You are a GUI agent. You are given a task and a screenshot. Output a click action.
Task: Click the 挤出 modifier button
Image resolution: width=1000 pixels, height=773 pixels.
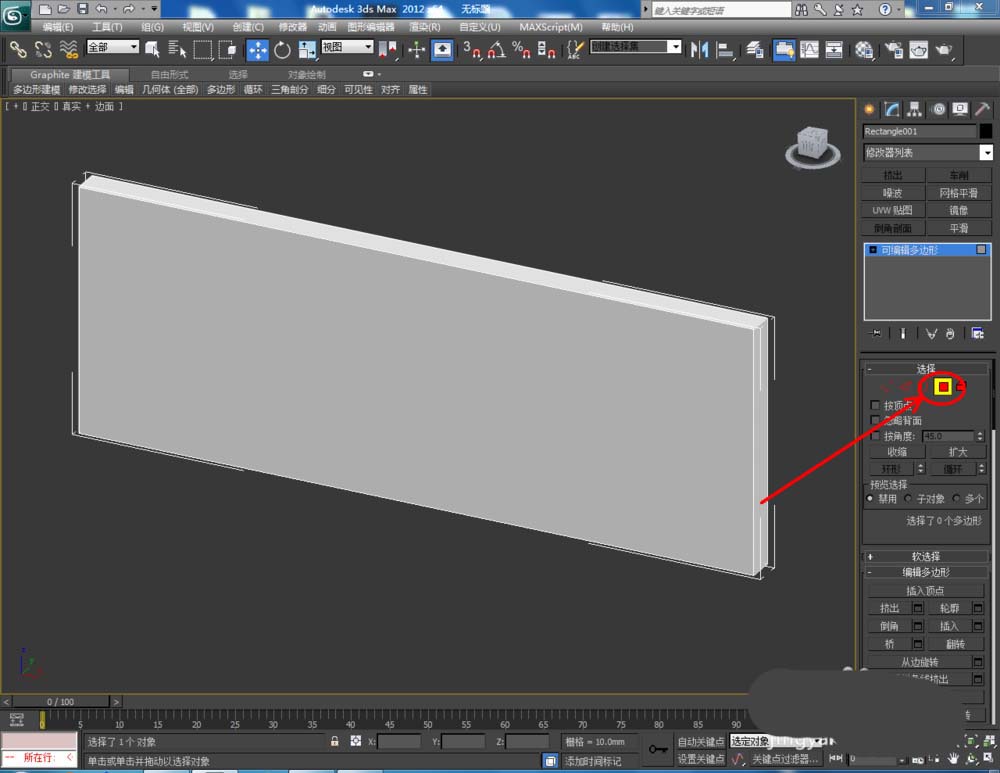(x=893, y=175)
